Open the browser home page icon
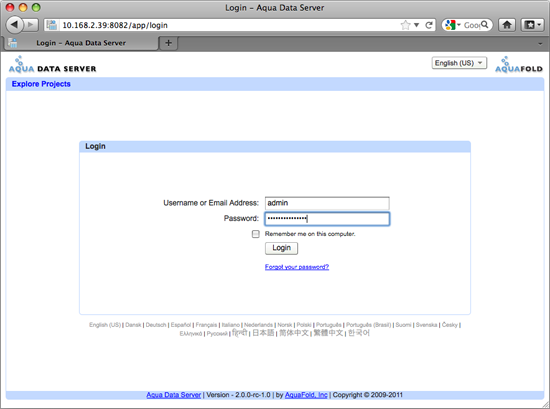Viewport: 550px width, 409px height. pyautogui.click(x=507, y=25)
